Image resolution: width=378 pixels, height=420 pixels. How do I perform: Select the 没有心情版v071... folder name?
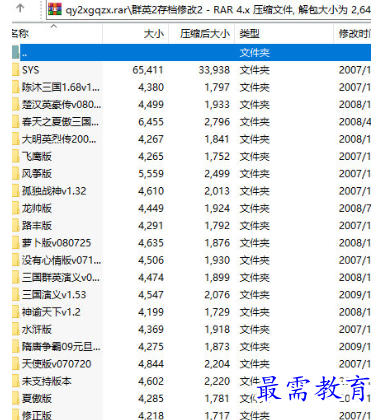(x=62, y=260)
